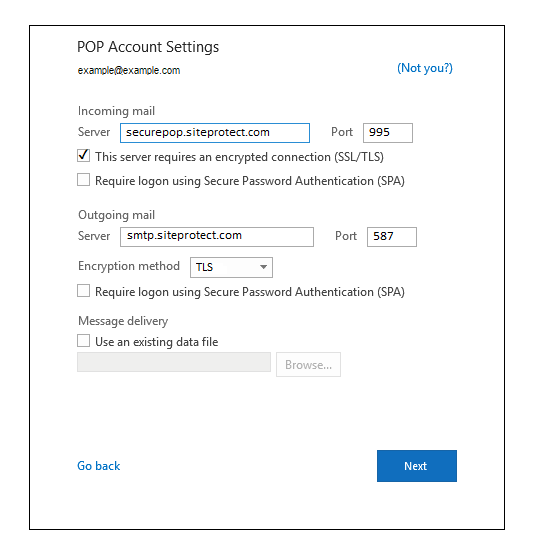Check Use an existing data file

[84, 341]
